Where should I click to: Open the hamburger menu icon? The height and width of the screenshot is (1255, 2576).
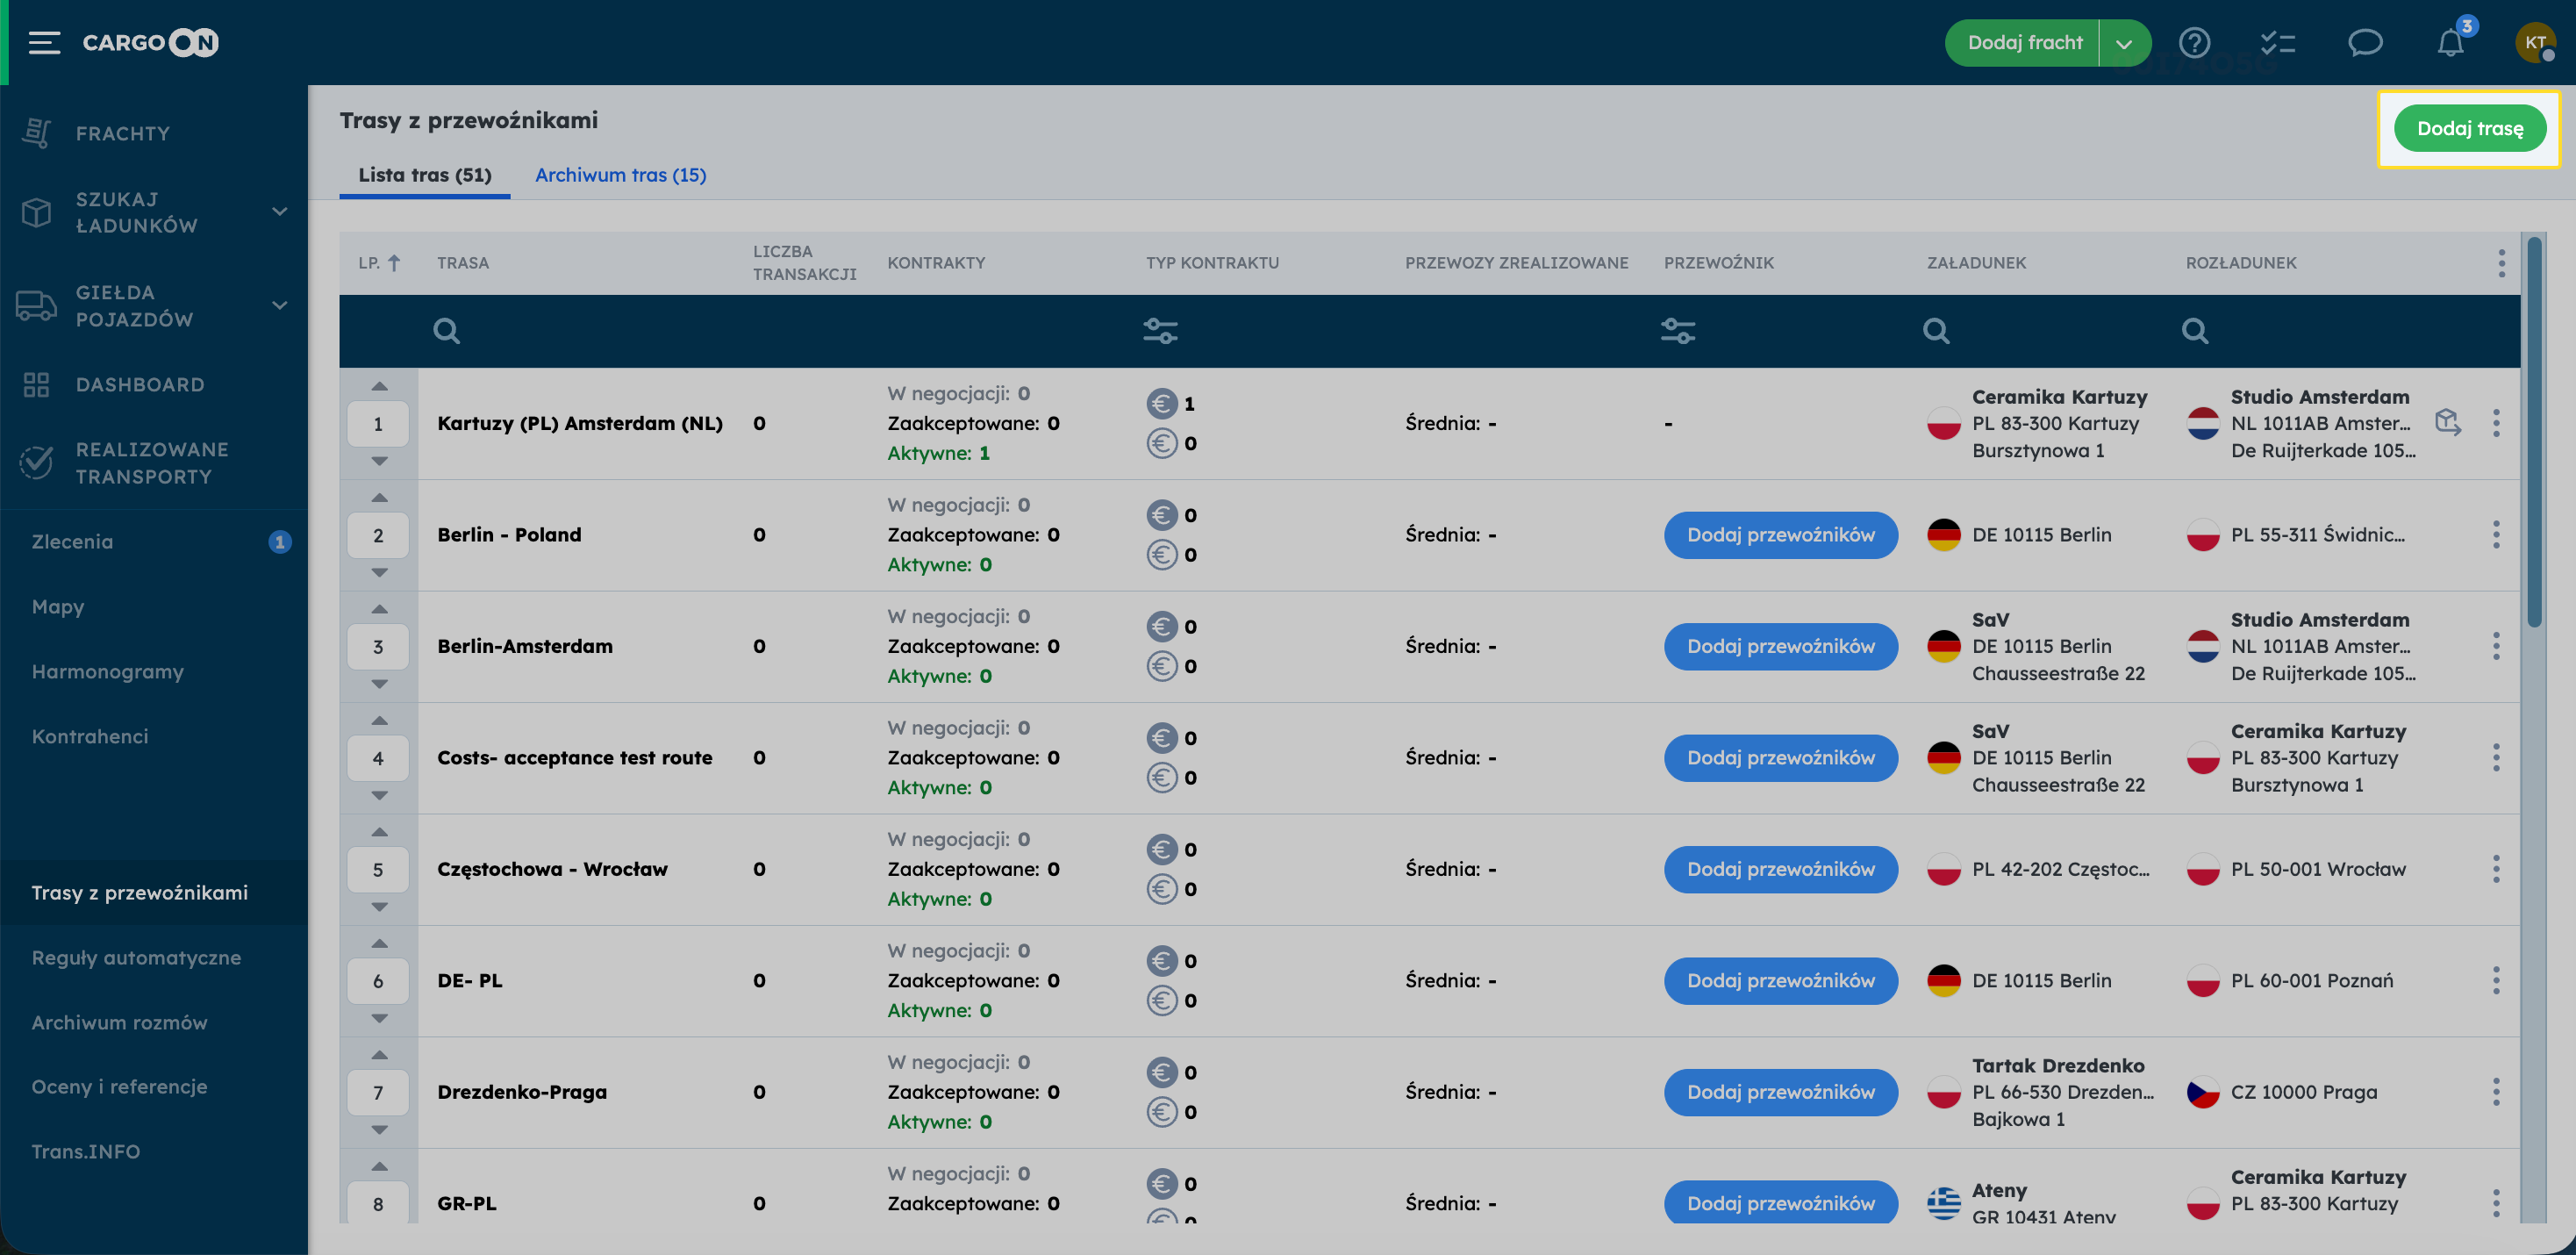coord(44,42)
